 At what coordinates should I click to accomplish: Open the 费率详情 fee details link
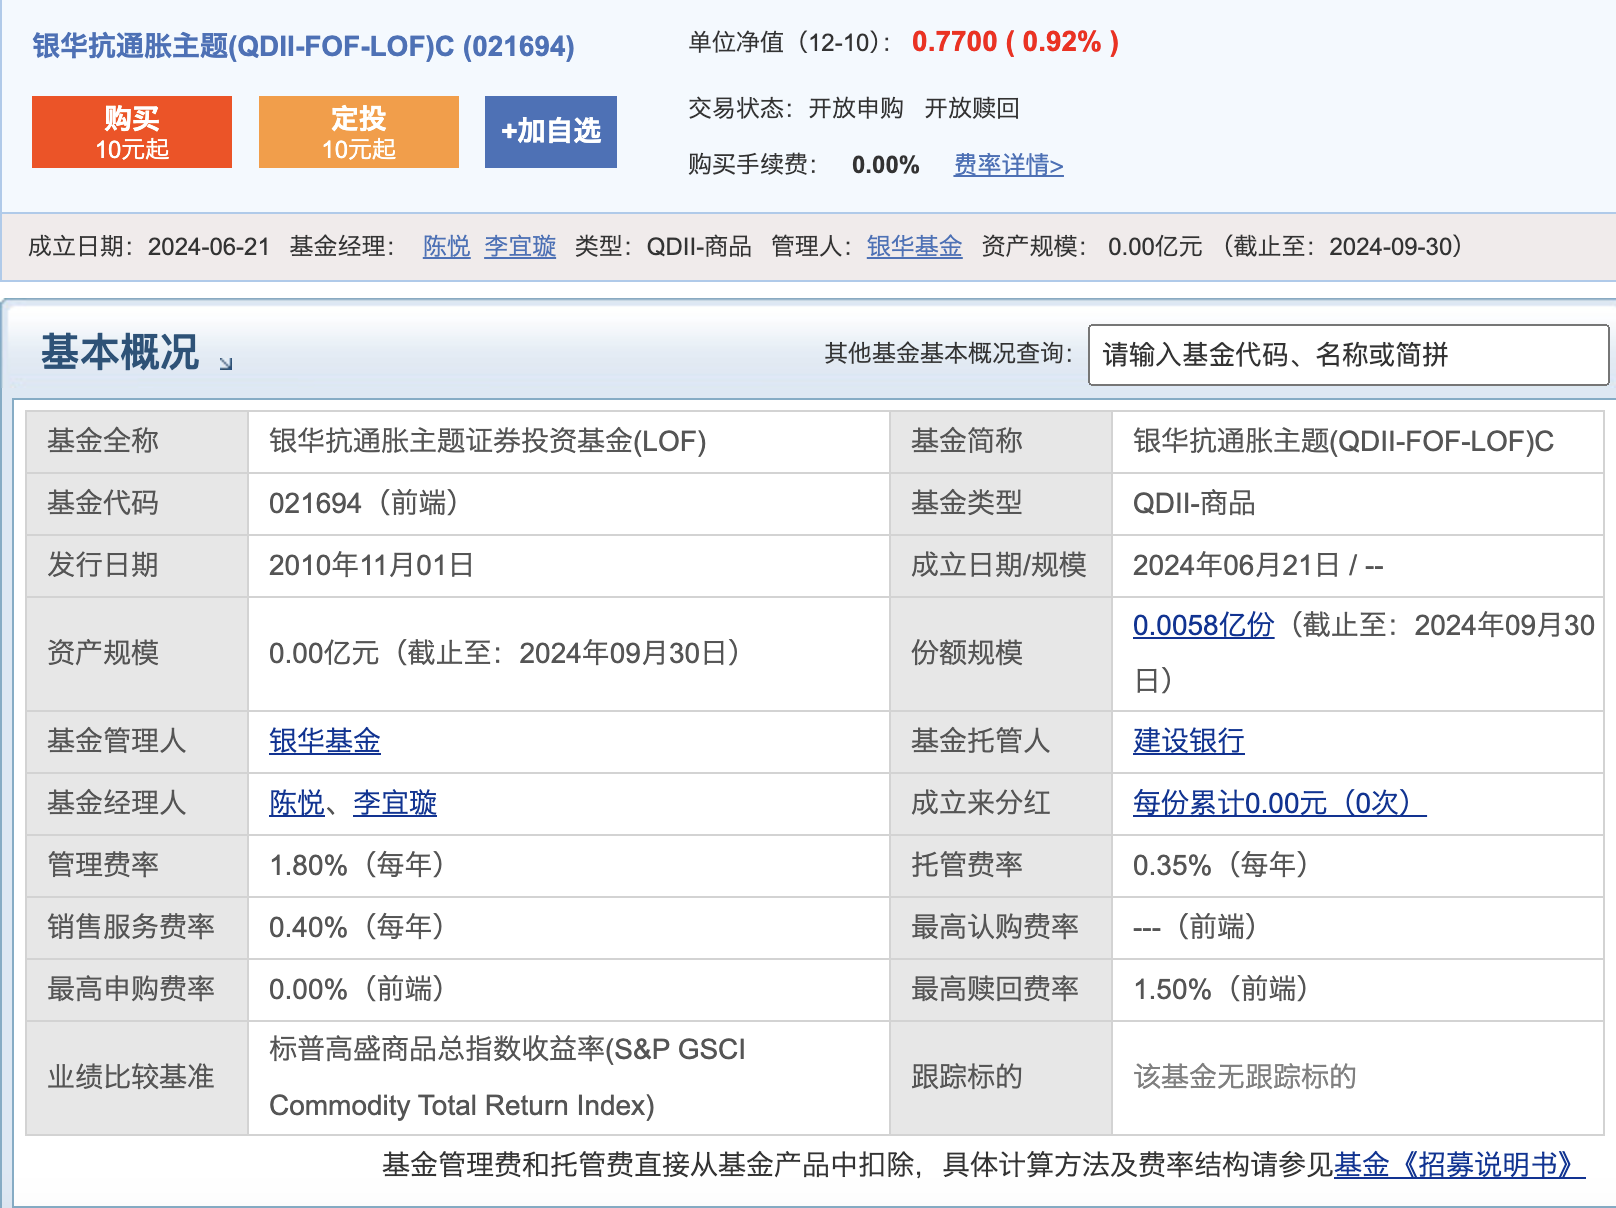(x=1008, y=165)
